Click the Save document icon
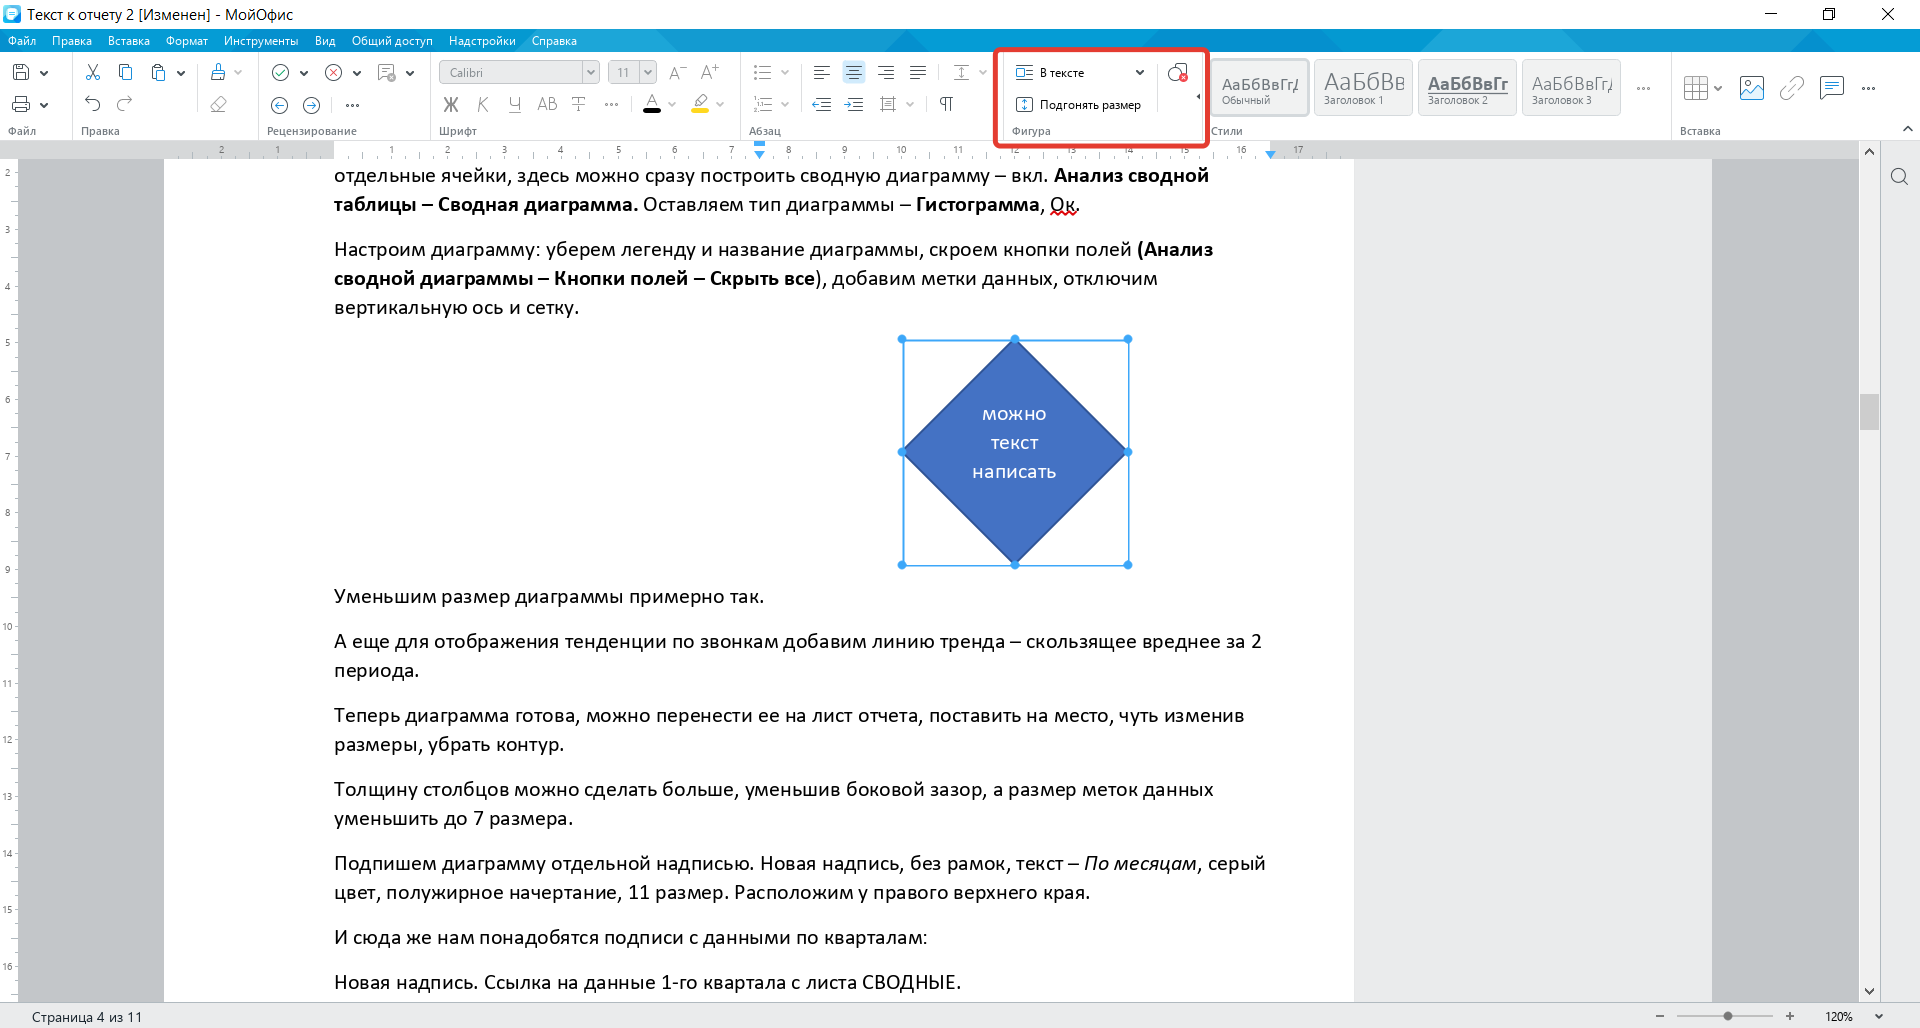The image size is (1920, 1028). click(x=21, y=72)
